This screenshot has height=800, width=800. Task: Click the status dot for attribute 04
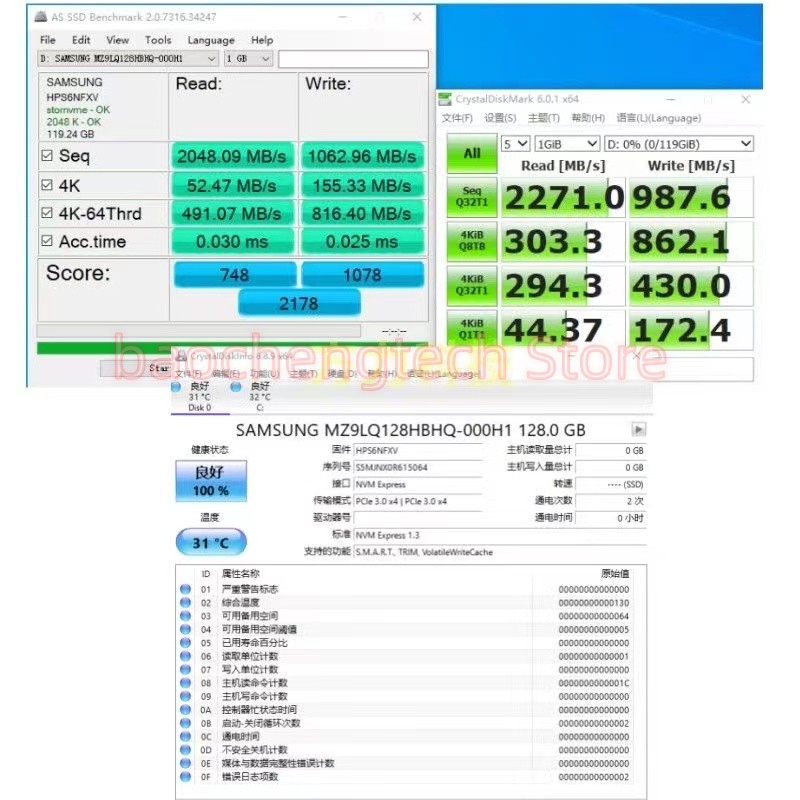point(185,629)
